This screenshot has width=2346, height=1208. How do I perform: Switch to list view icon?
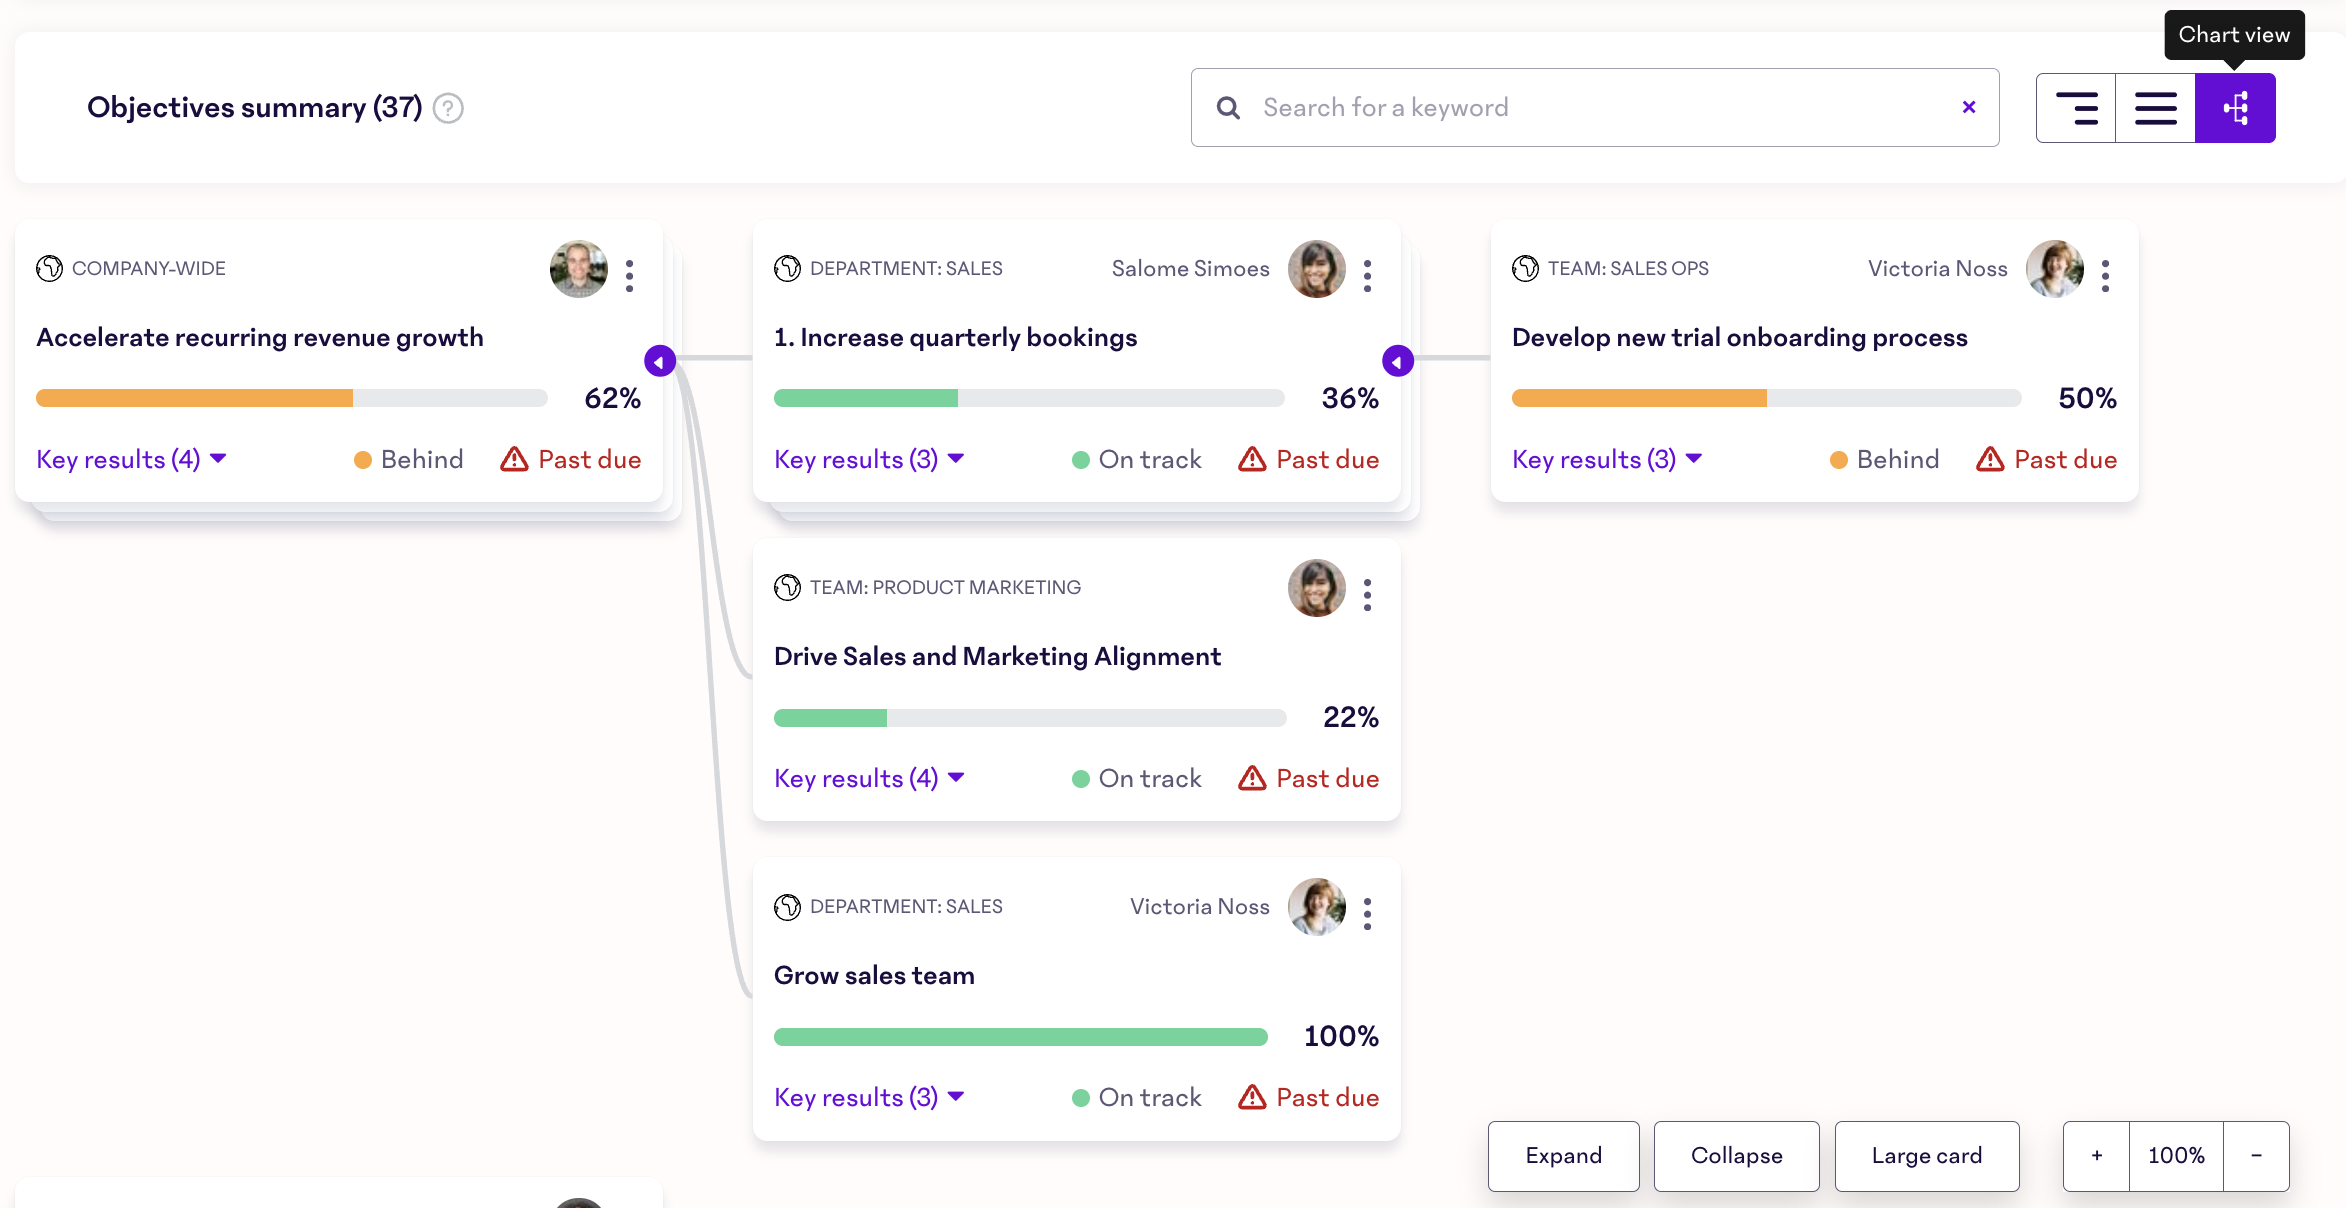[2155, 108]
